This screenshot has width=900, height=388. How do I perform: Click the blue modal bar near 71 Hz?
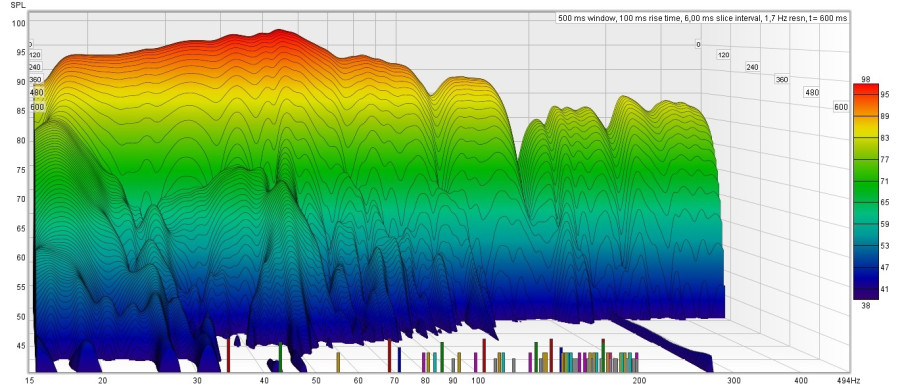[399, 359]
